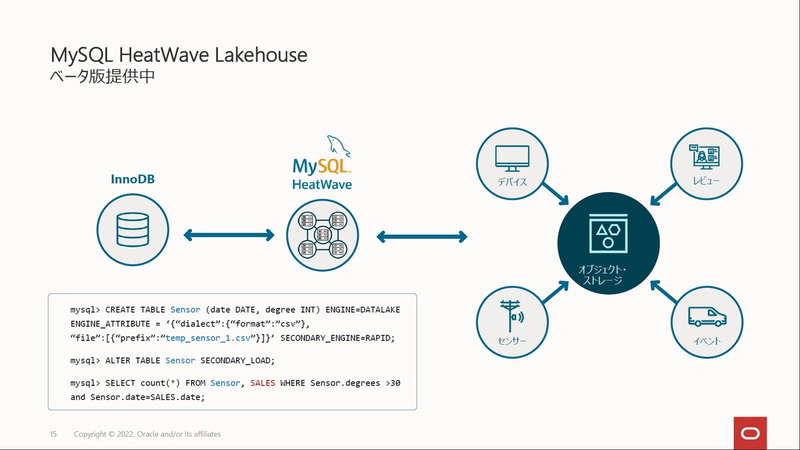The width and height of the screenshot is (800, 450).
Task: Click the "オブジェクト・ストレージ" label
Action: tap(603, 274)
